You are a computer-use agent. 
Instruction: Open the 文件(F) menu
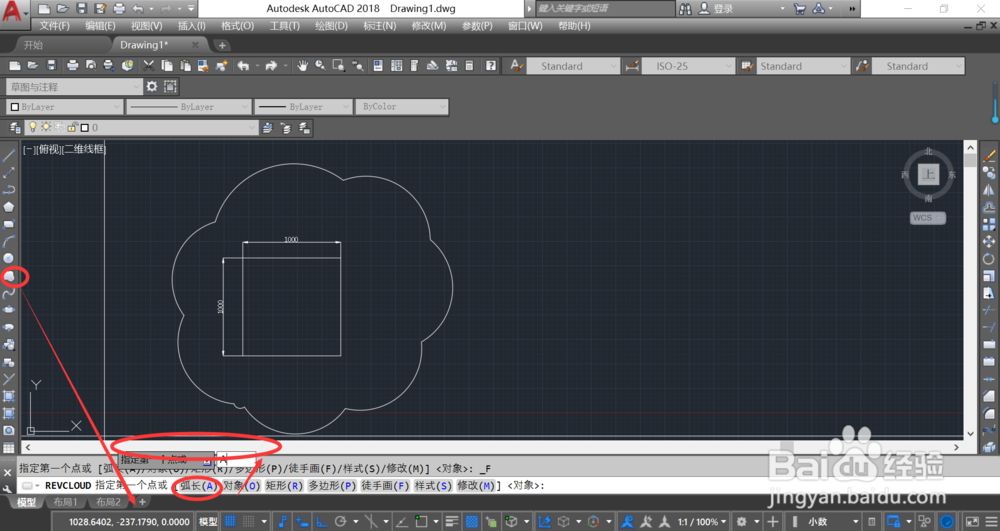(x=55, y=25)
